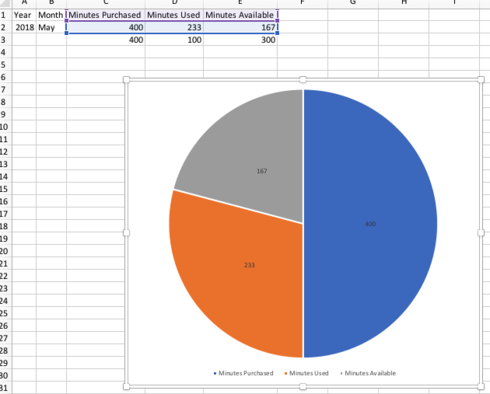Click the Minutes Purchased legend entry
This screenshot has height=394, width=490.
243,373
